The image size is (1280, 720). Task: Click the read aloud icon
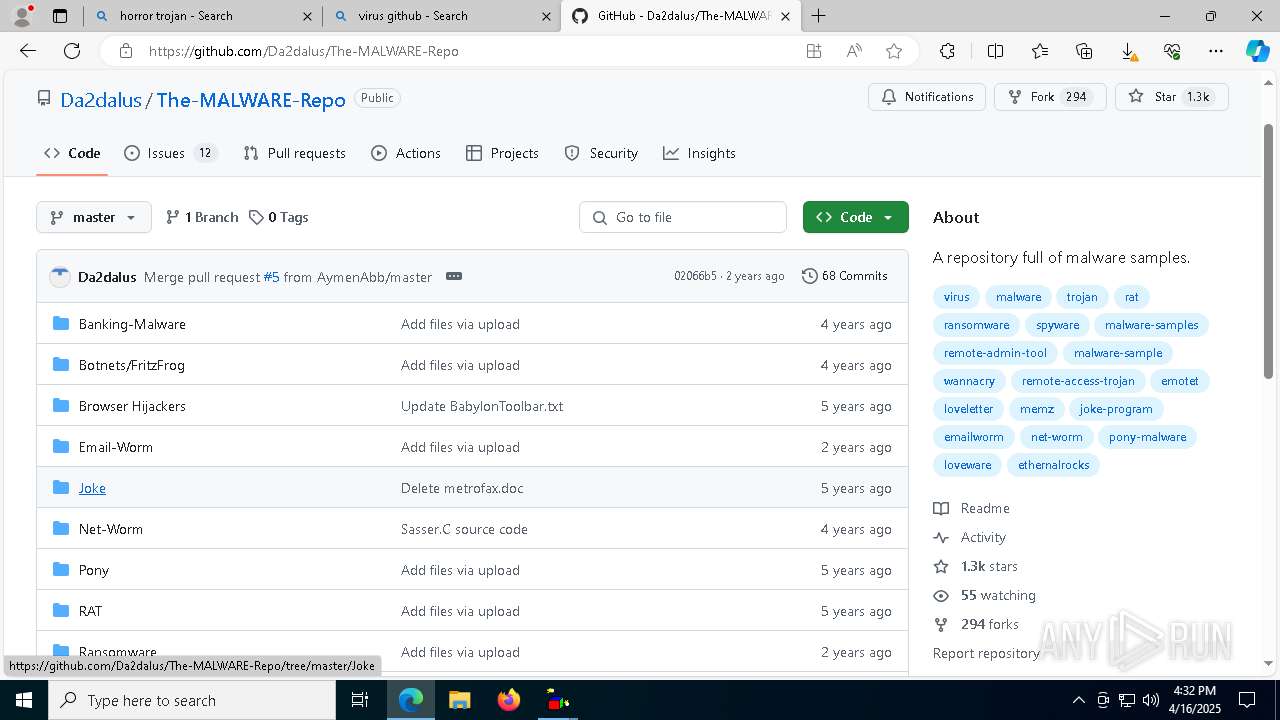pos(854,51)
